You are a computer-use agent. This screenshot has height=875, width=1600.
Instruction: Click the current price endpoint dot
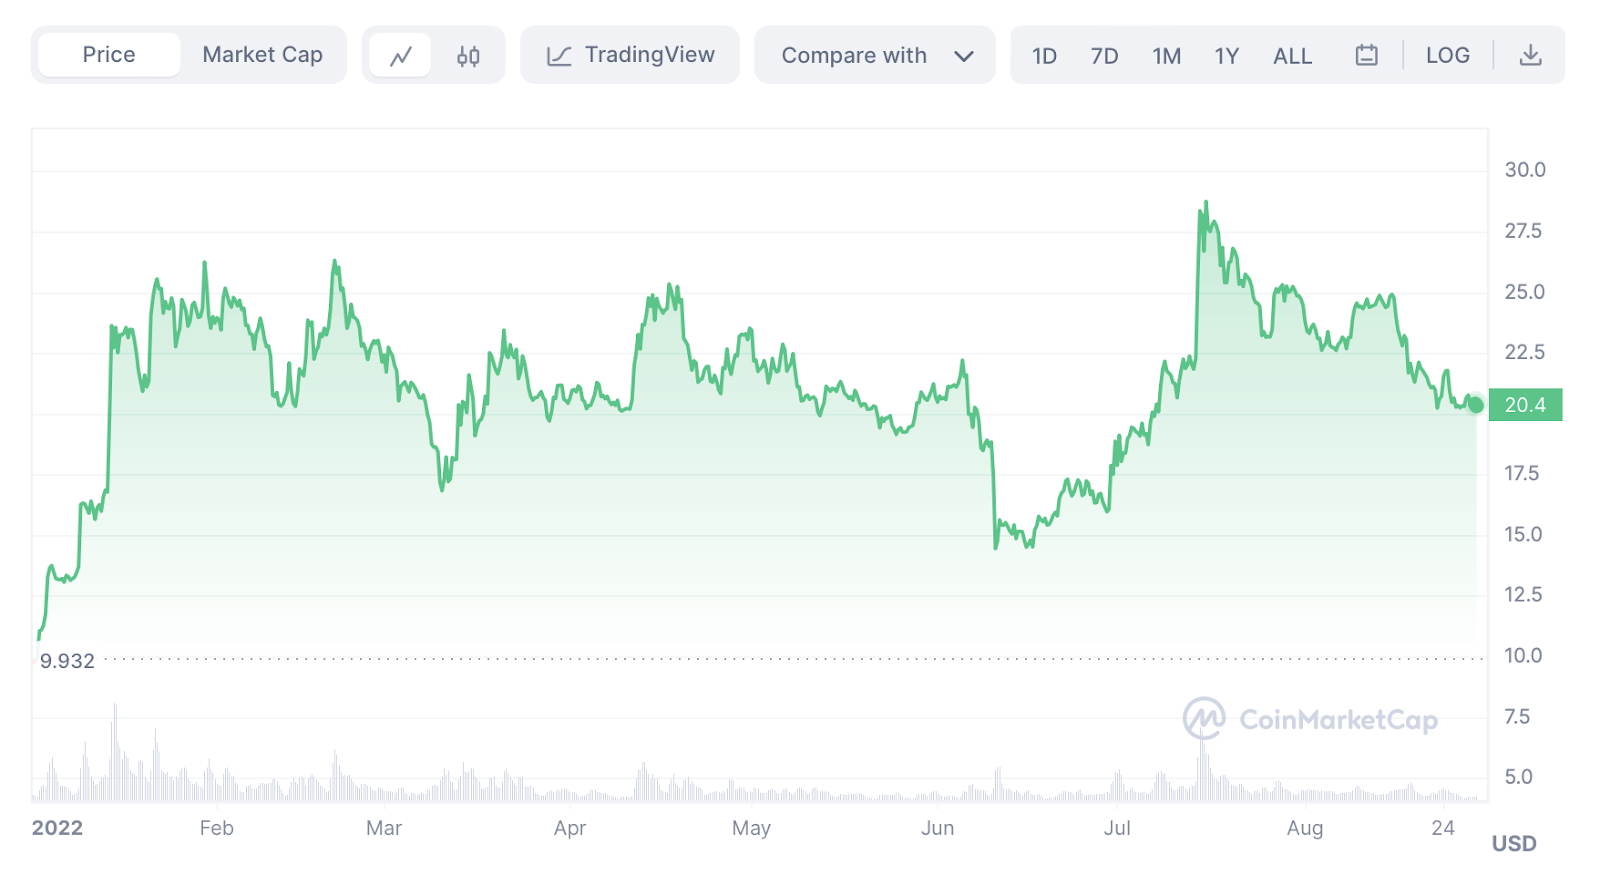[1476, 405]
